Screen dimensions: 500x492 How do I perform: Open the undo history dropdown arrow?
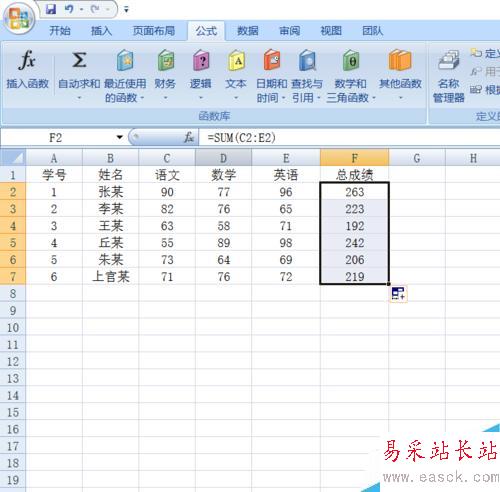coord(81,10)
